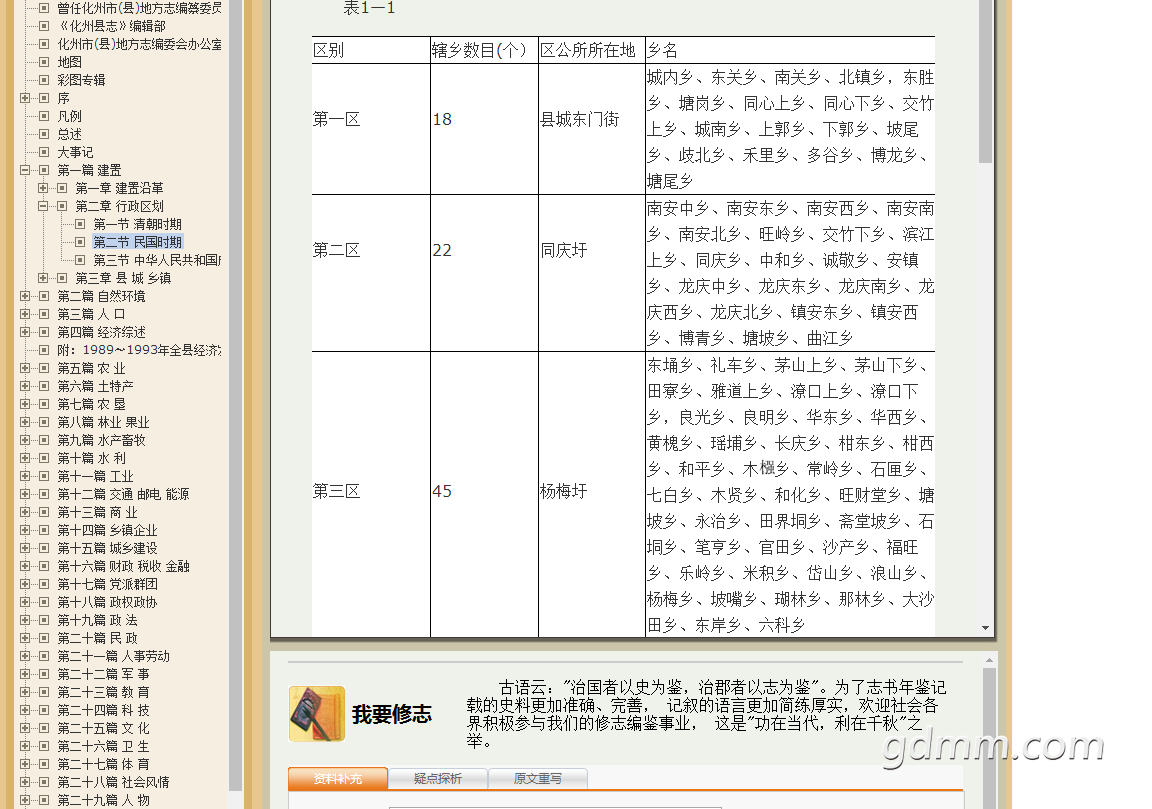Open 第二十七篇 体 育 chapter

tap(104, 764)
